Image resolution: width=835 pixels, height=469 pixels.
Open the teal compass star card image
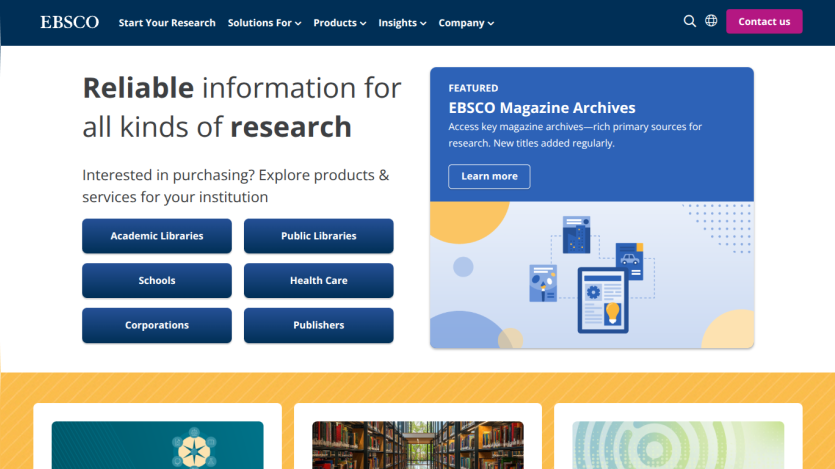158,445
